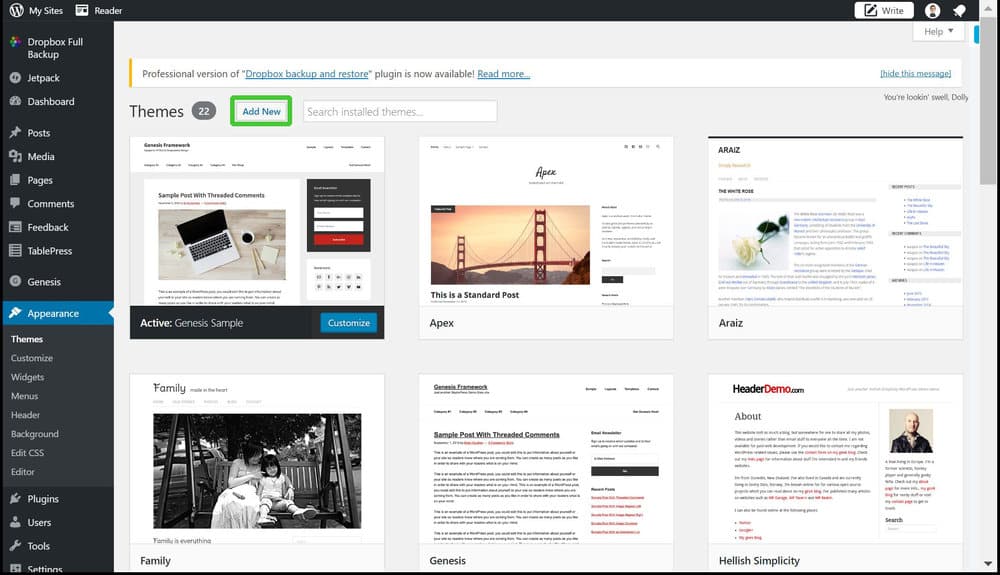
Task: Click the TablePress table icon
Action: tap(15, 251)
